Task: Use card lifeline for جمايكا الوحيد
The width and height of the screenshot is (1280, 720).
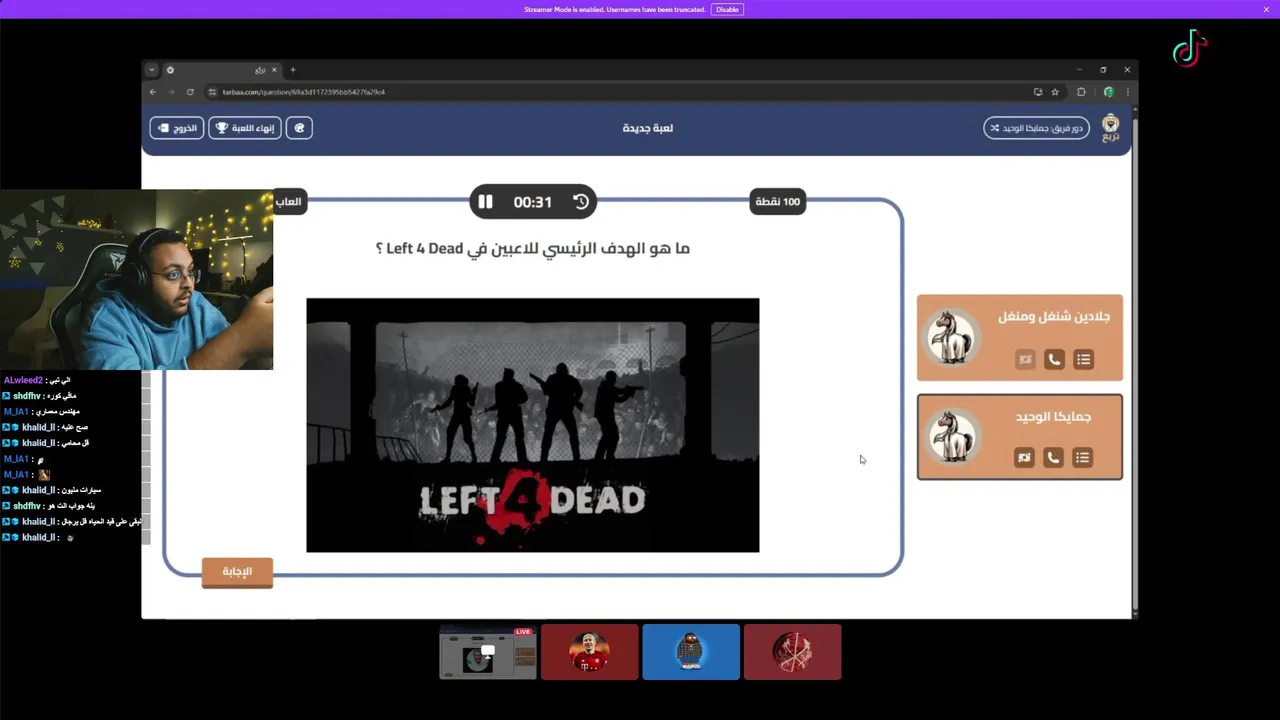Action: (x=1024, y=457)
